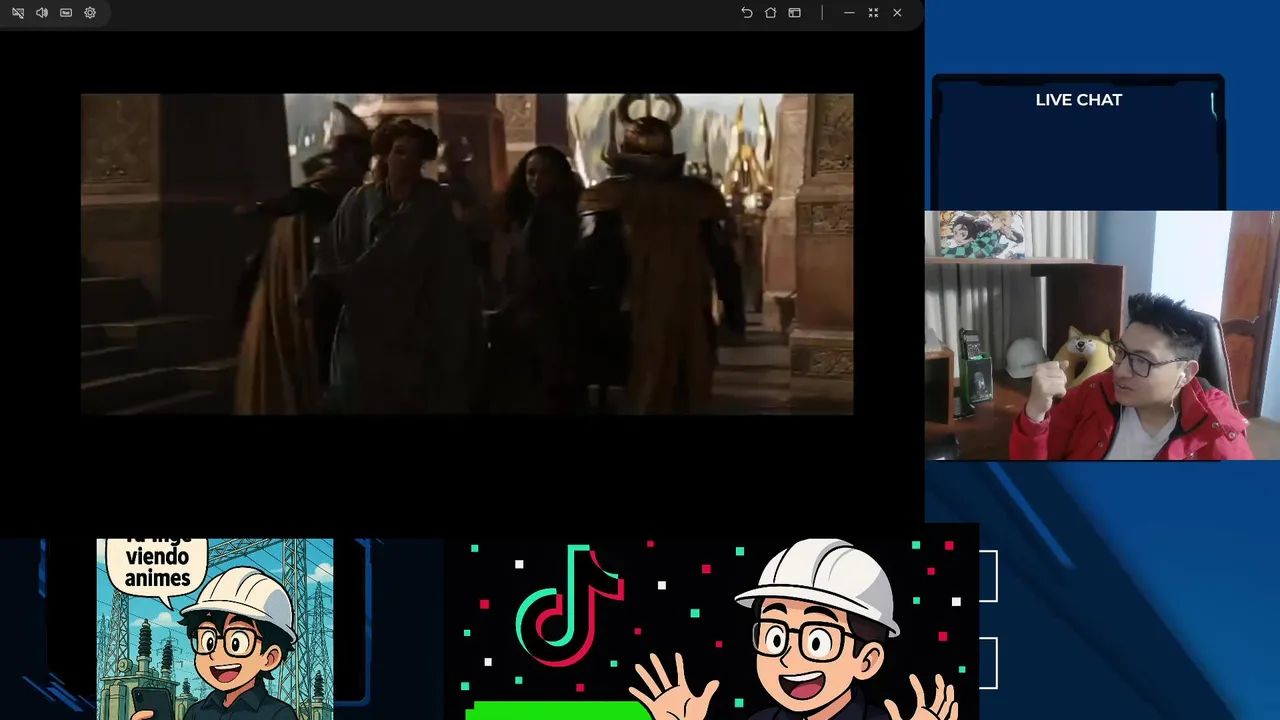Click the LIVE CHAT header
The height and width of the screenshot is (720, 1280).
point(1079,100)
